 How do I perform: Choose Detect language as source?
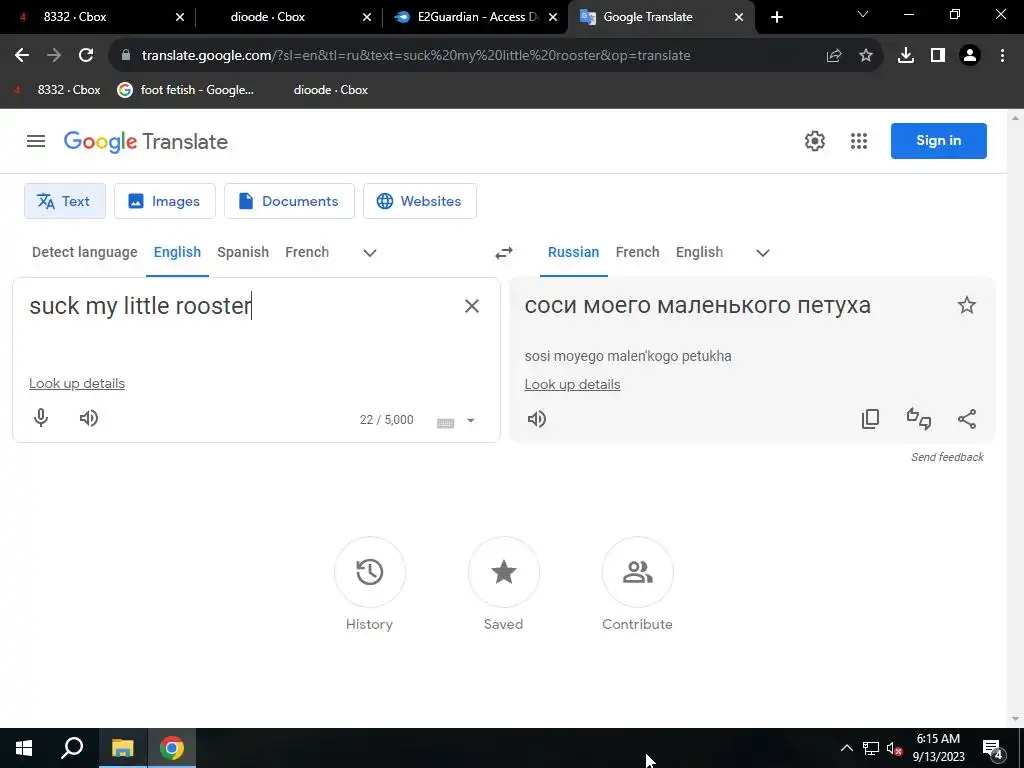85,252
